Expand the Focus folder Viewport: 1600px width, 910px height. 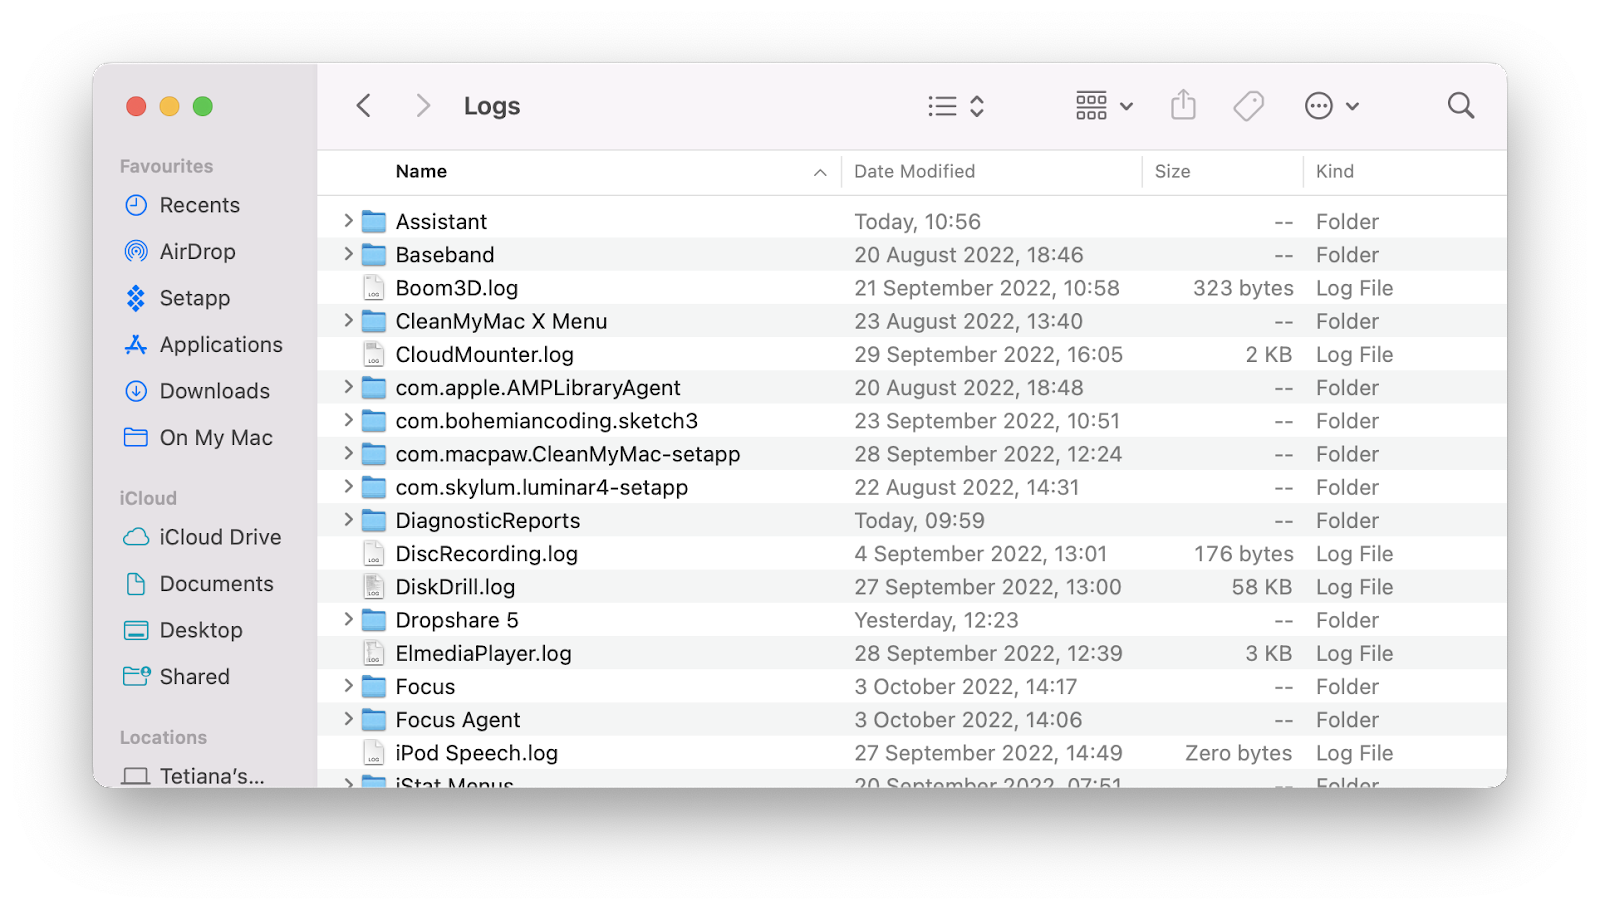point(348,685)
